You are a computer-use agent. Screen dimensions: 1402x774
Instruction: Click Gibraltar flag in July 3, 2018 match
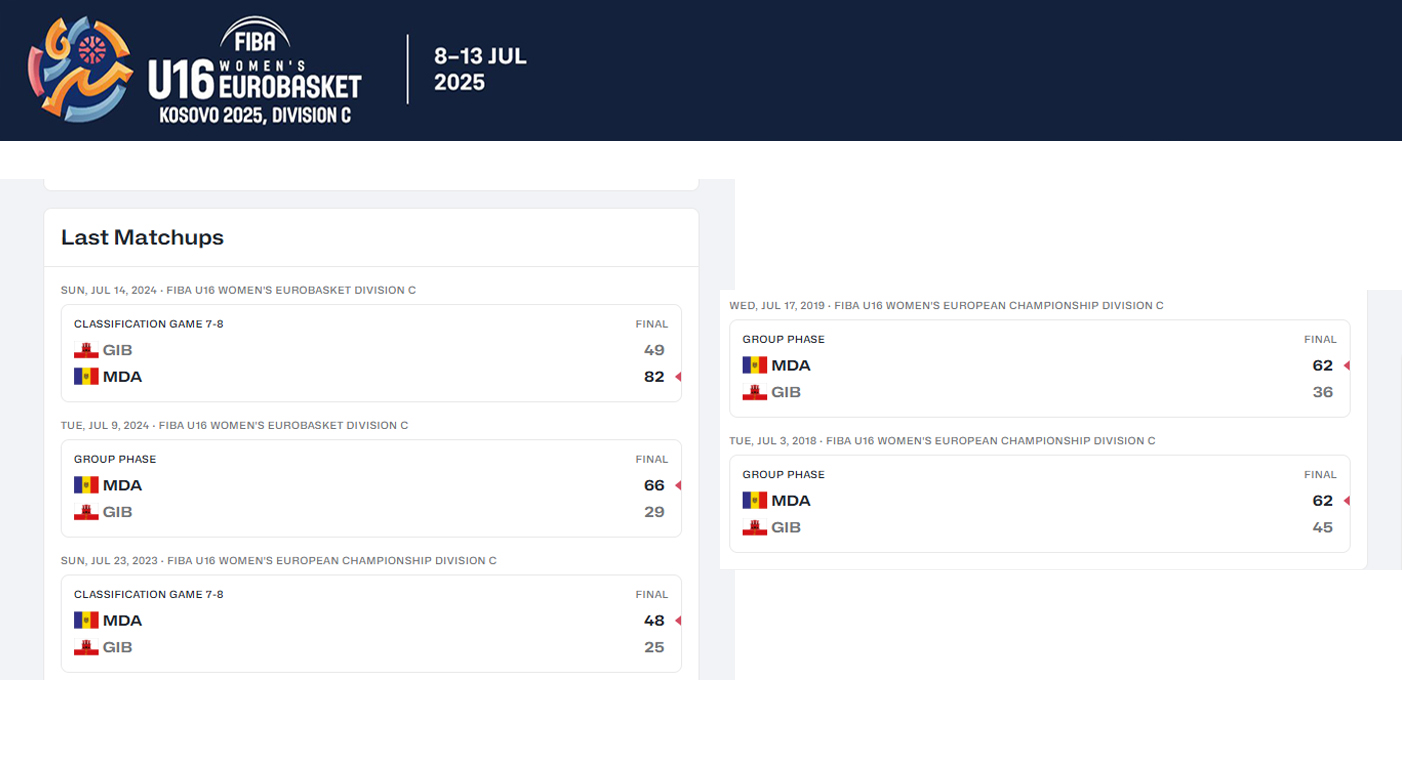754,527
